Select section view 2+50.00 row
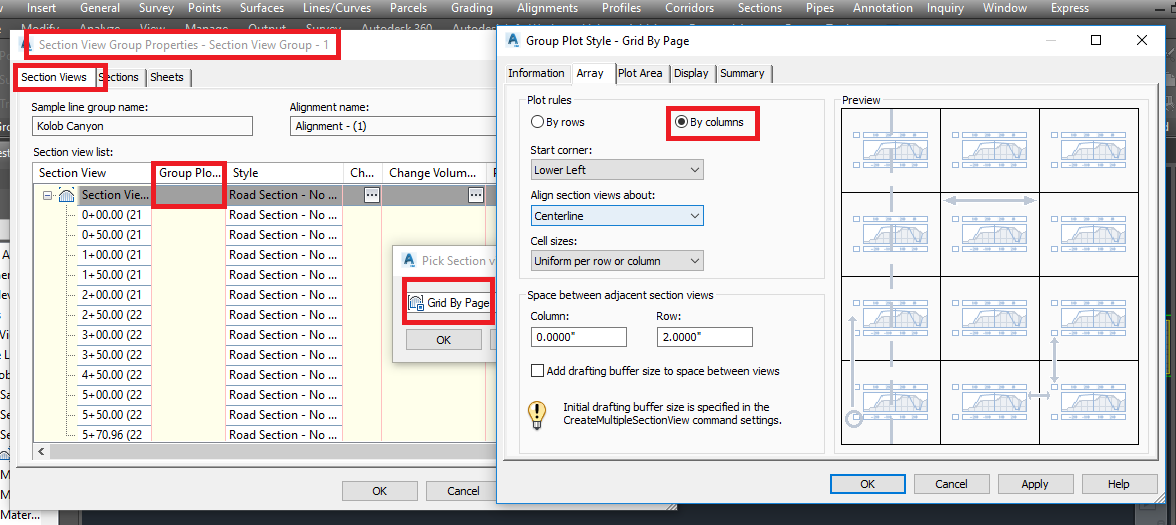 click(x=112, y=315)
